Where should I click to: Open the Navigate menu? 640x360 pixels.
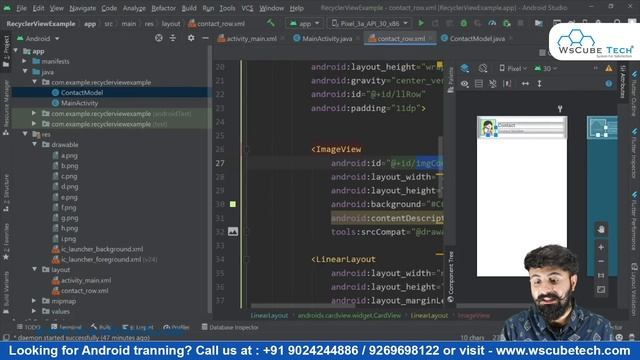point(82,8)
